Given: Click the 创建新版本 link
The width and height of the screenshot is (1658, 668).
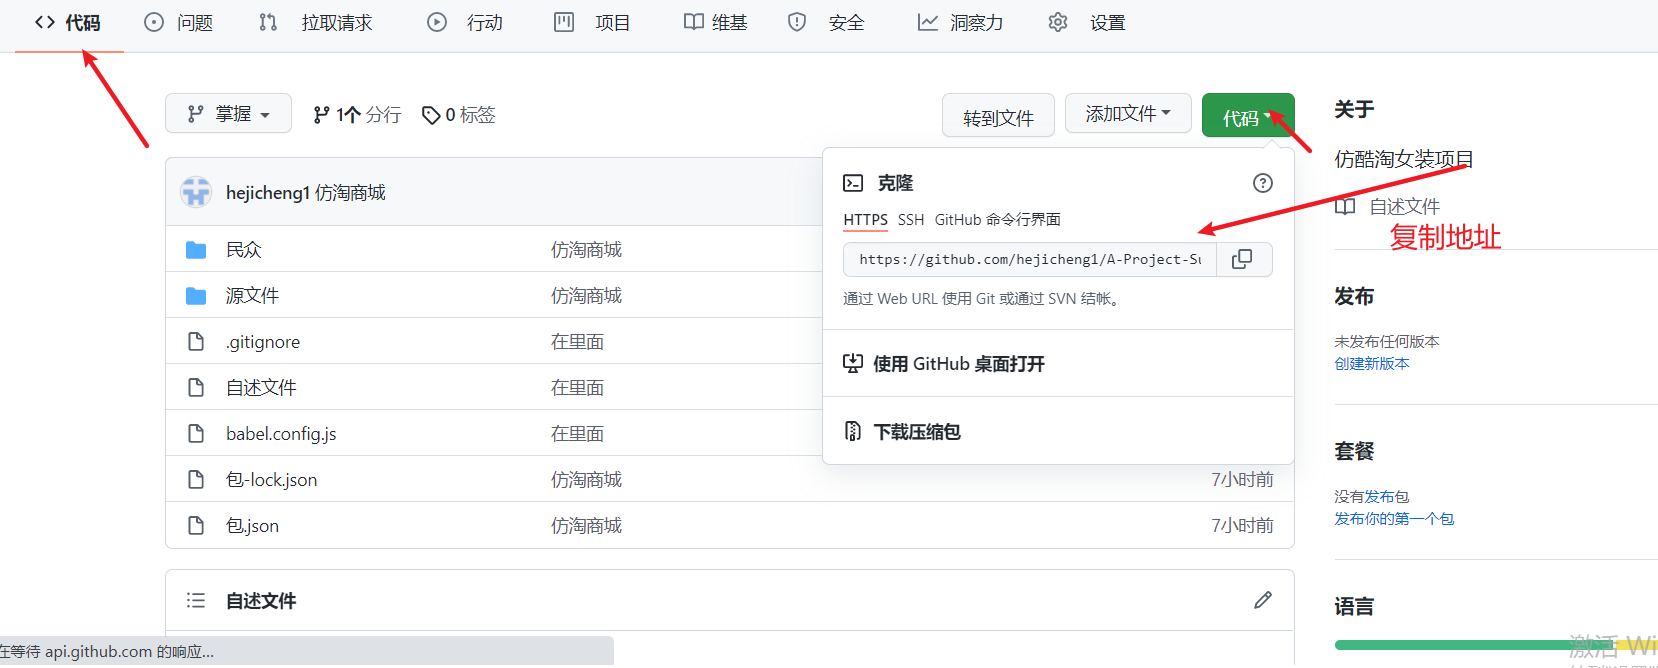Looking at the screenshot, I should click(x=1372, y=363).
